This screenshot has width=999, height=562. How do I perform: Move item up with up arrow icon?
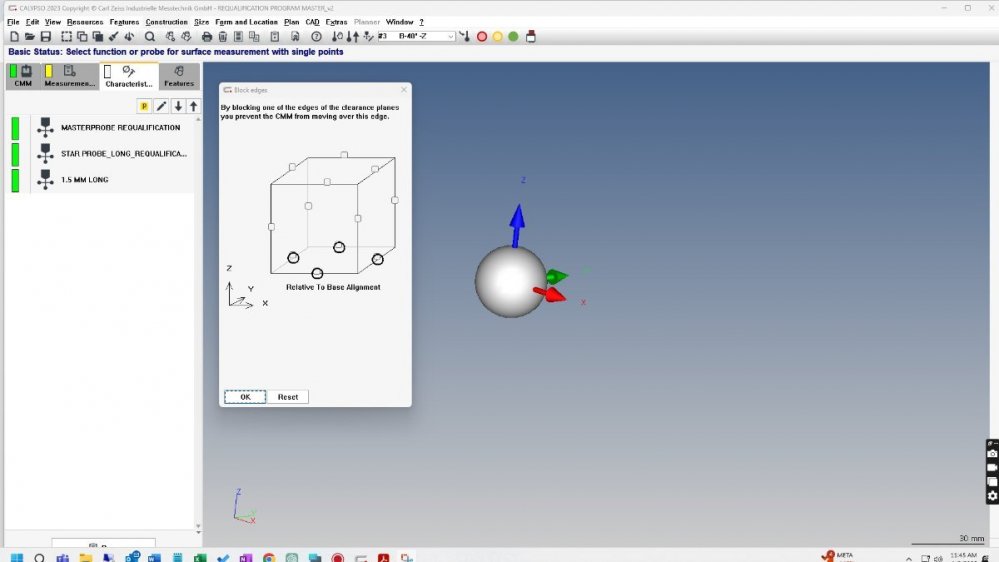pos(194,106)
